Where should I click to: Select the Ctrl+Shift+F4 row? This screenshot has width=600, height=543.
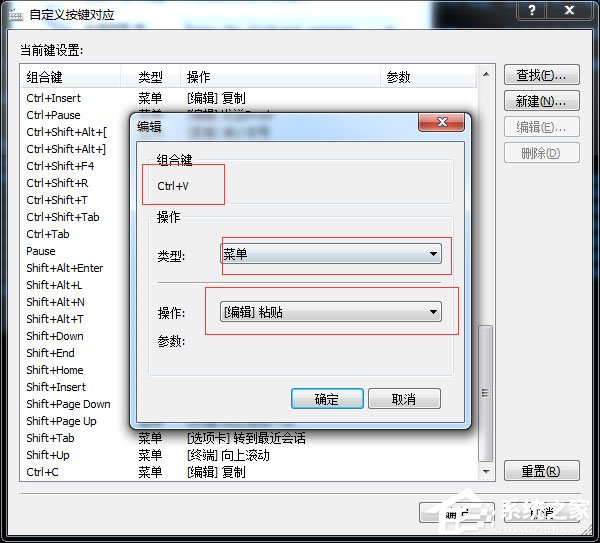(60, 166)
